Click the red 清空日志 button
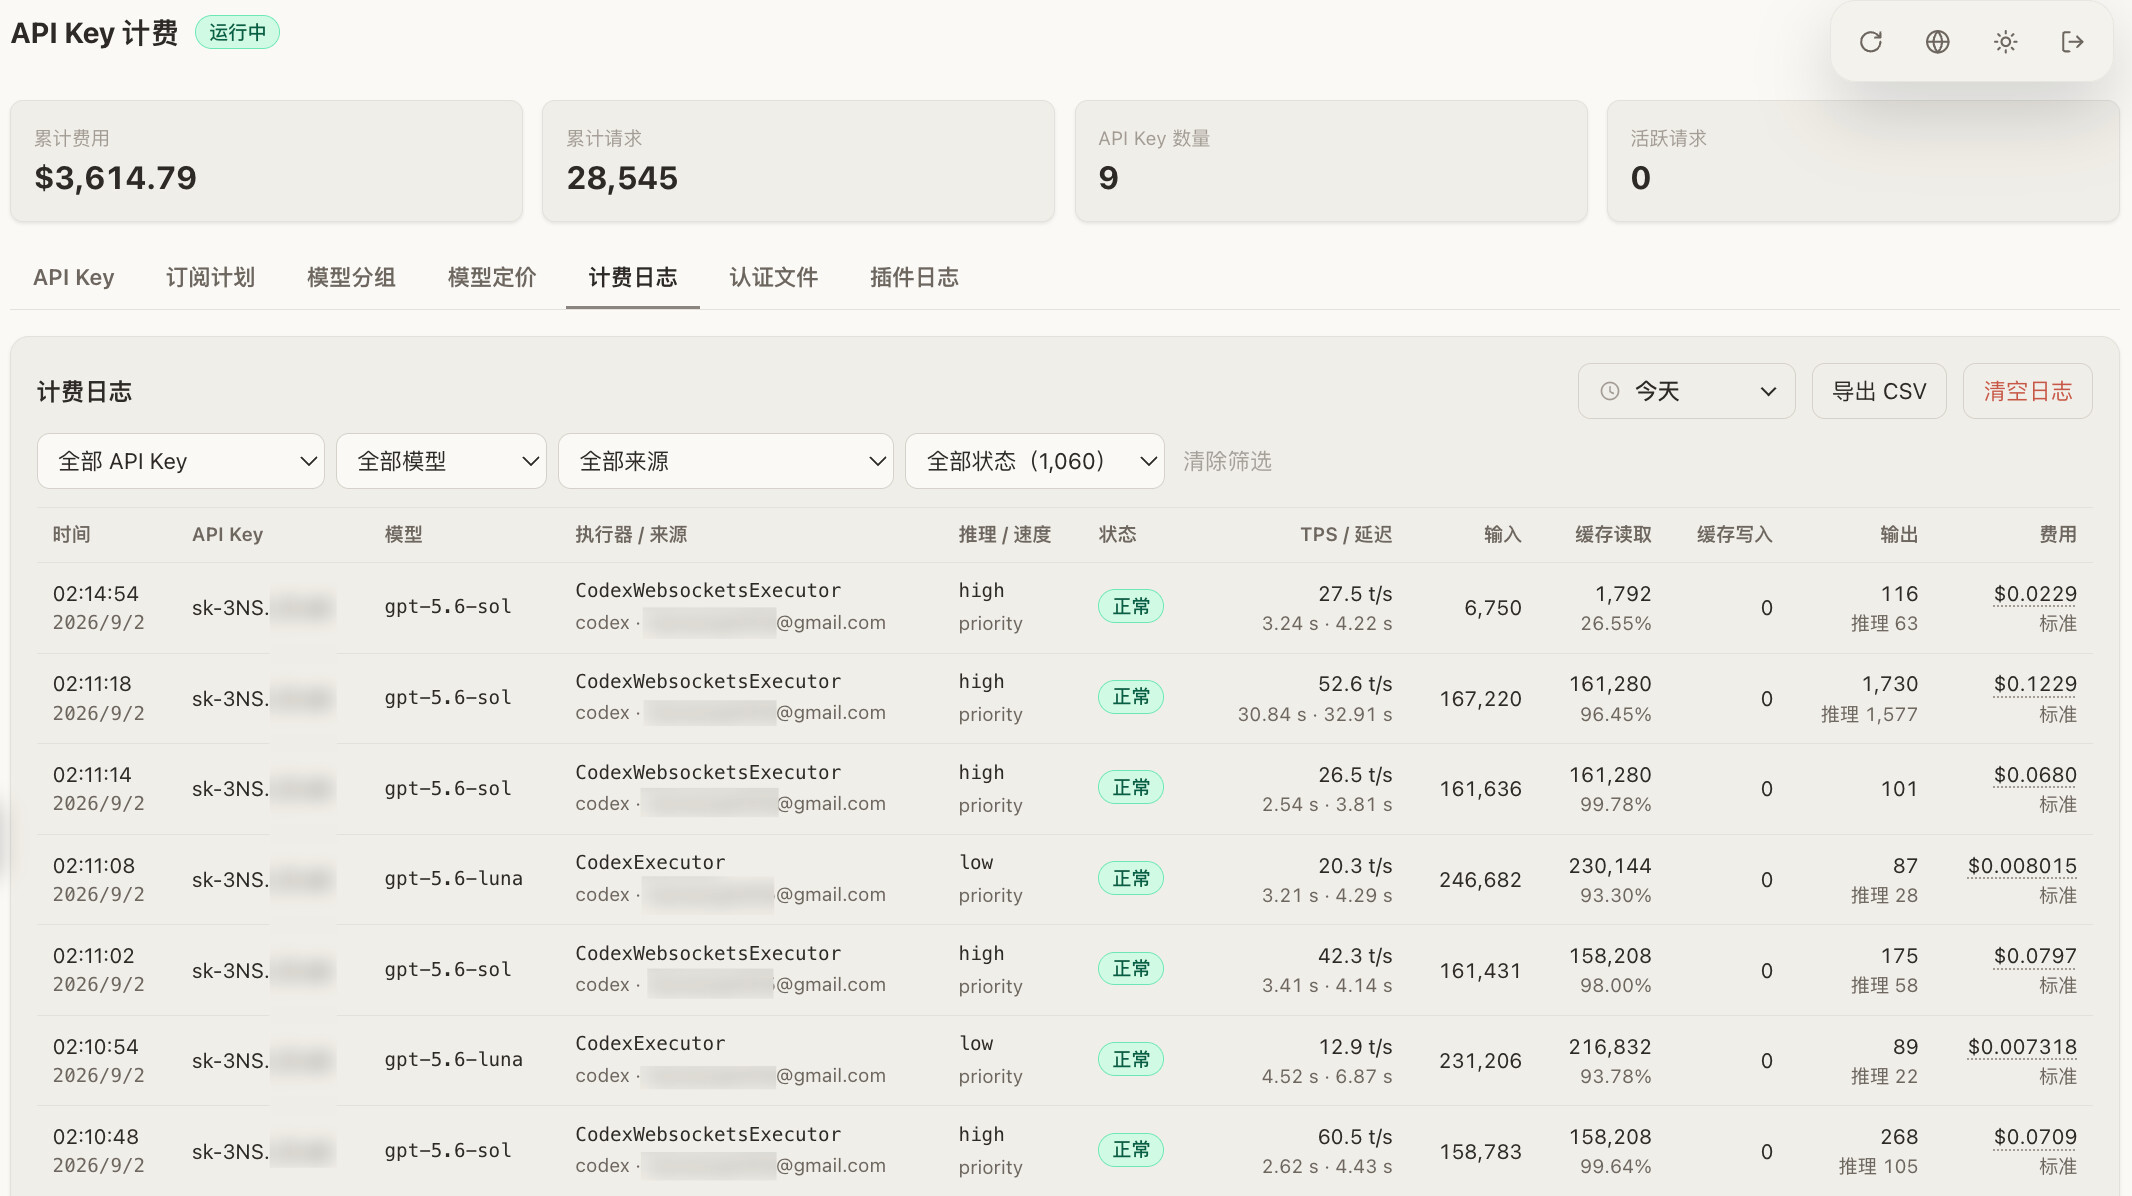2132x1196 pixels. [x=2028, y=391]
